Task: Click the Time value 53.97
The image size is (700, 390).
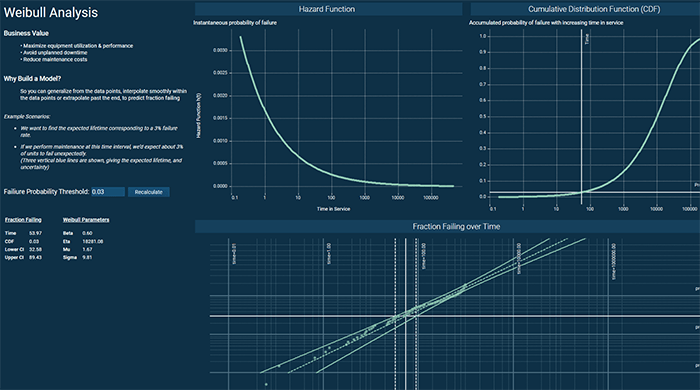Action: point(35,233)
